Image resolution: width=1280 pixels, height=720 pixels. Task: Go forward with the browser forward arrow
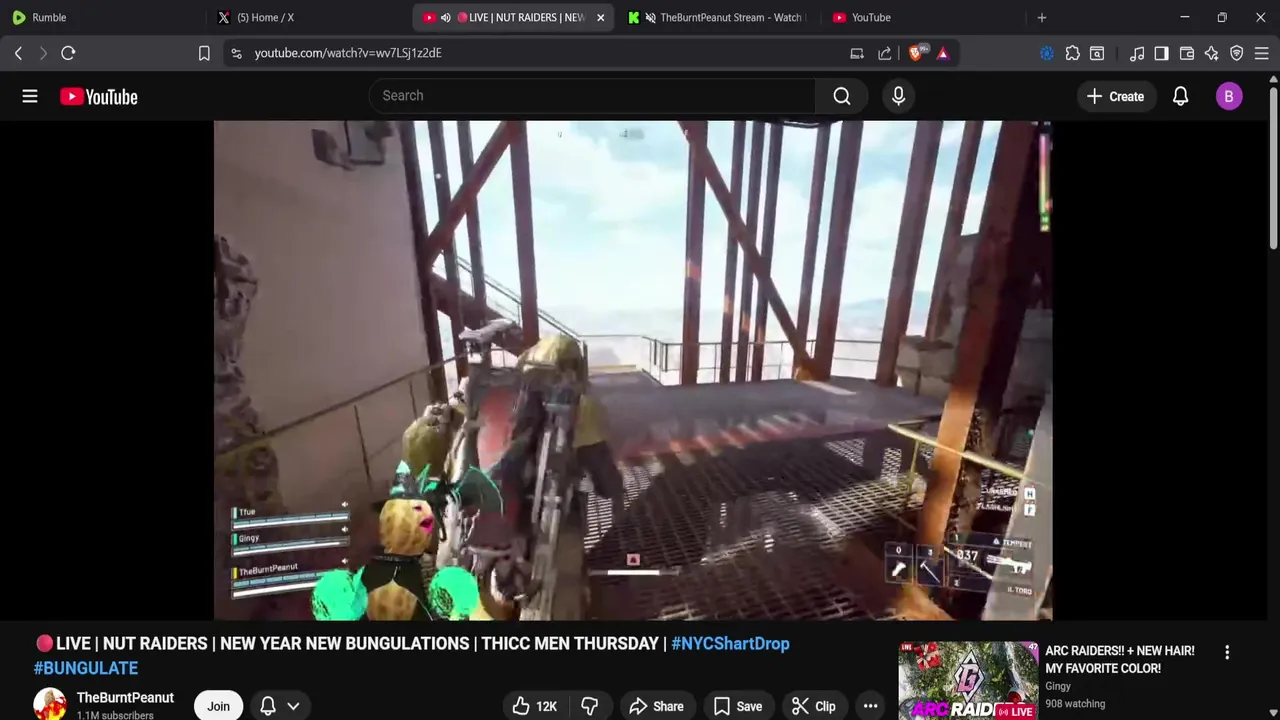coord(43,53)
